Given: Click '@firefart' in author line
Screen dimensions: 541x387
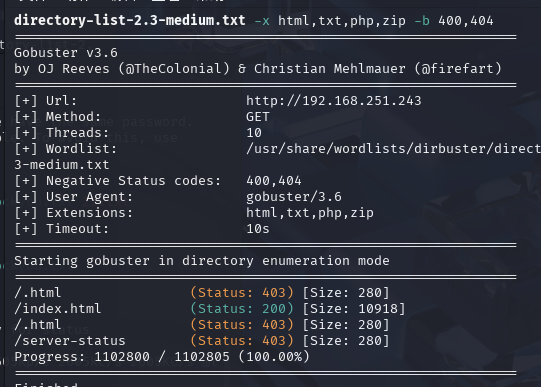Looking at the screenshot, I should [x=458, y=69].
